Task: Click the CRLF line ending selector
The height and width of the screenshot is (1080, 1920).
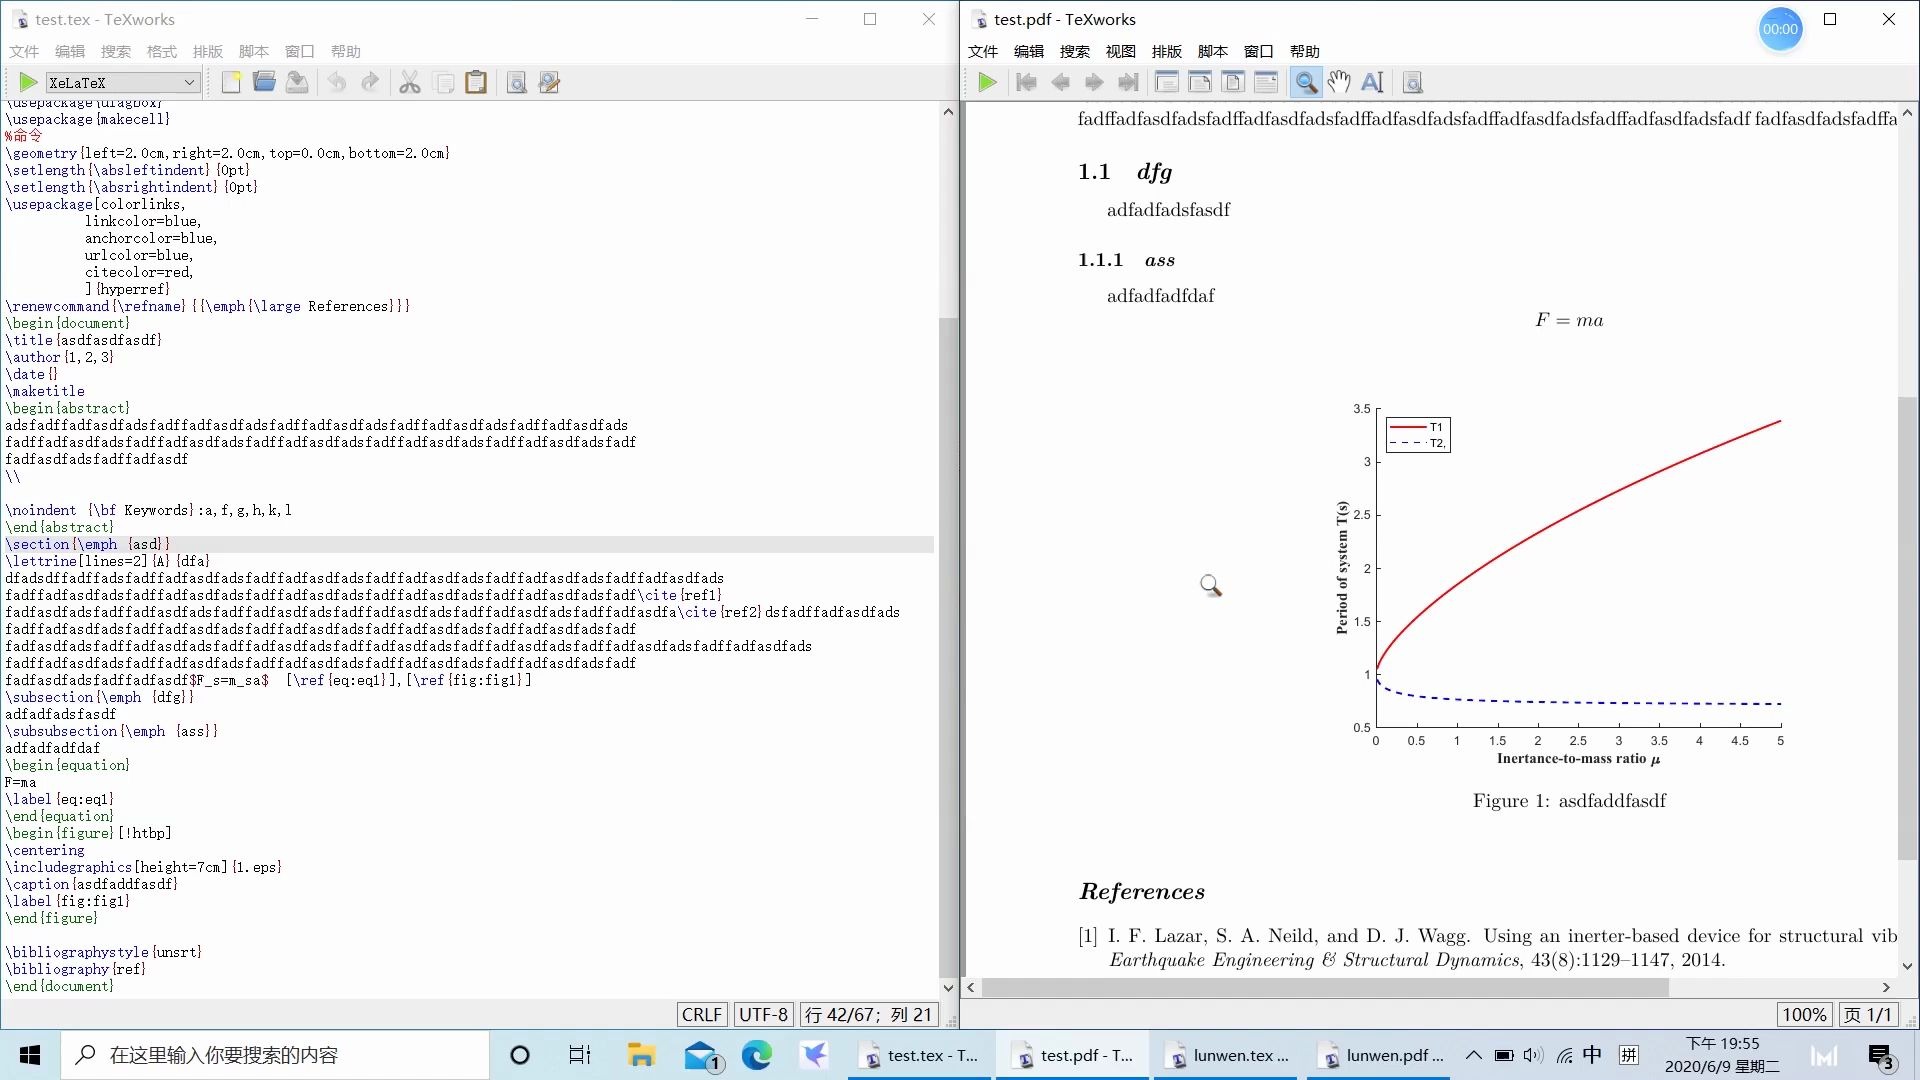Action: (x=701, y=1015)
